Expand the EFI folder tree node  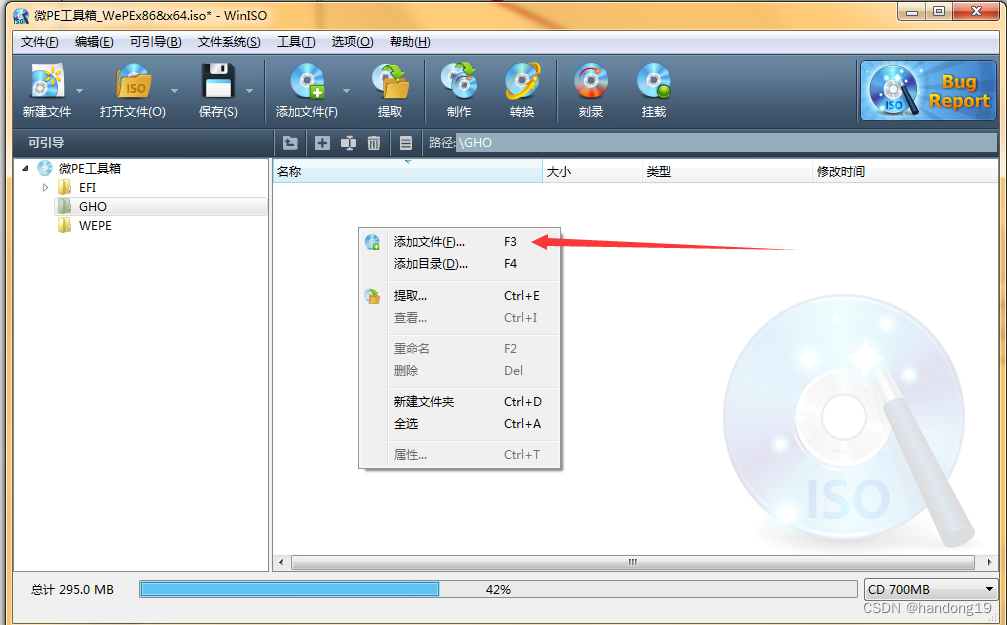click(46, 188)
